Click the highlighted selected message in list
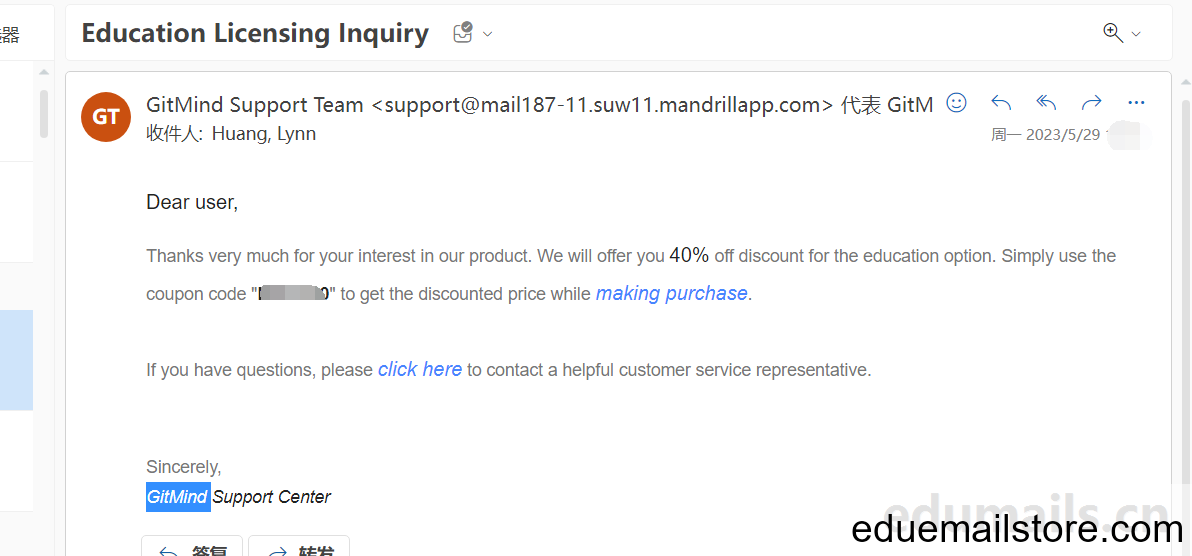The height and width of the screenshot is (556, 1192). 16,360
